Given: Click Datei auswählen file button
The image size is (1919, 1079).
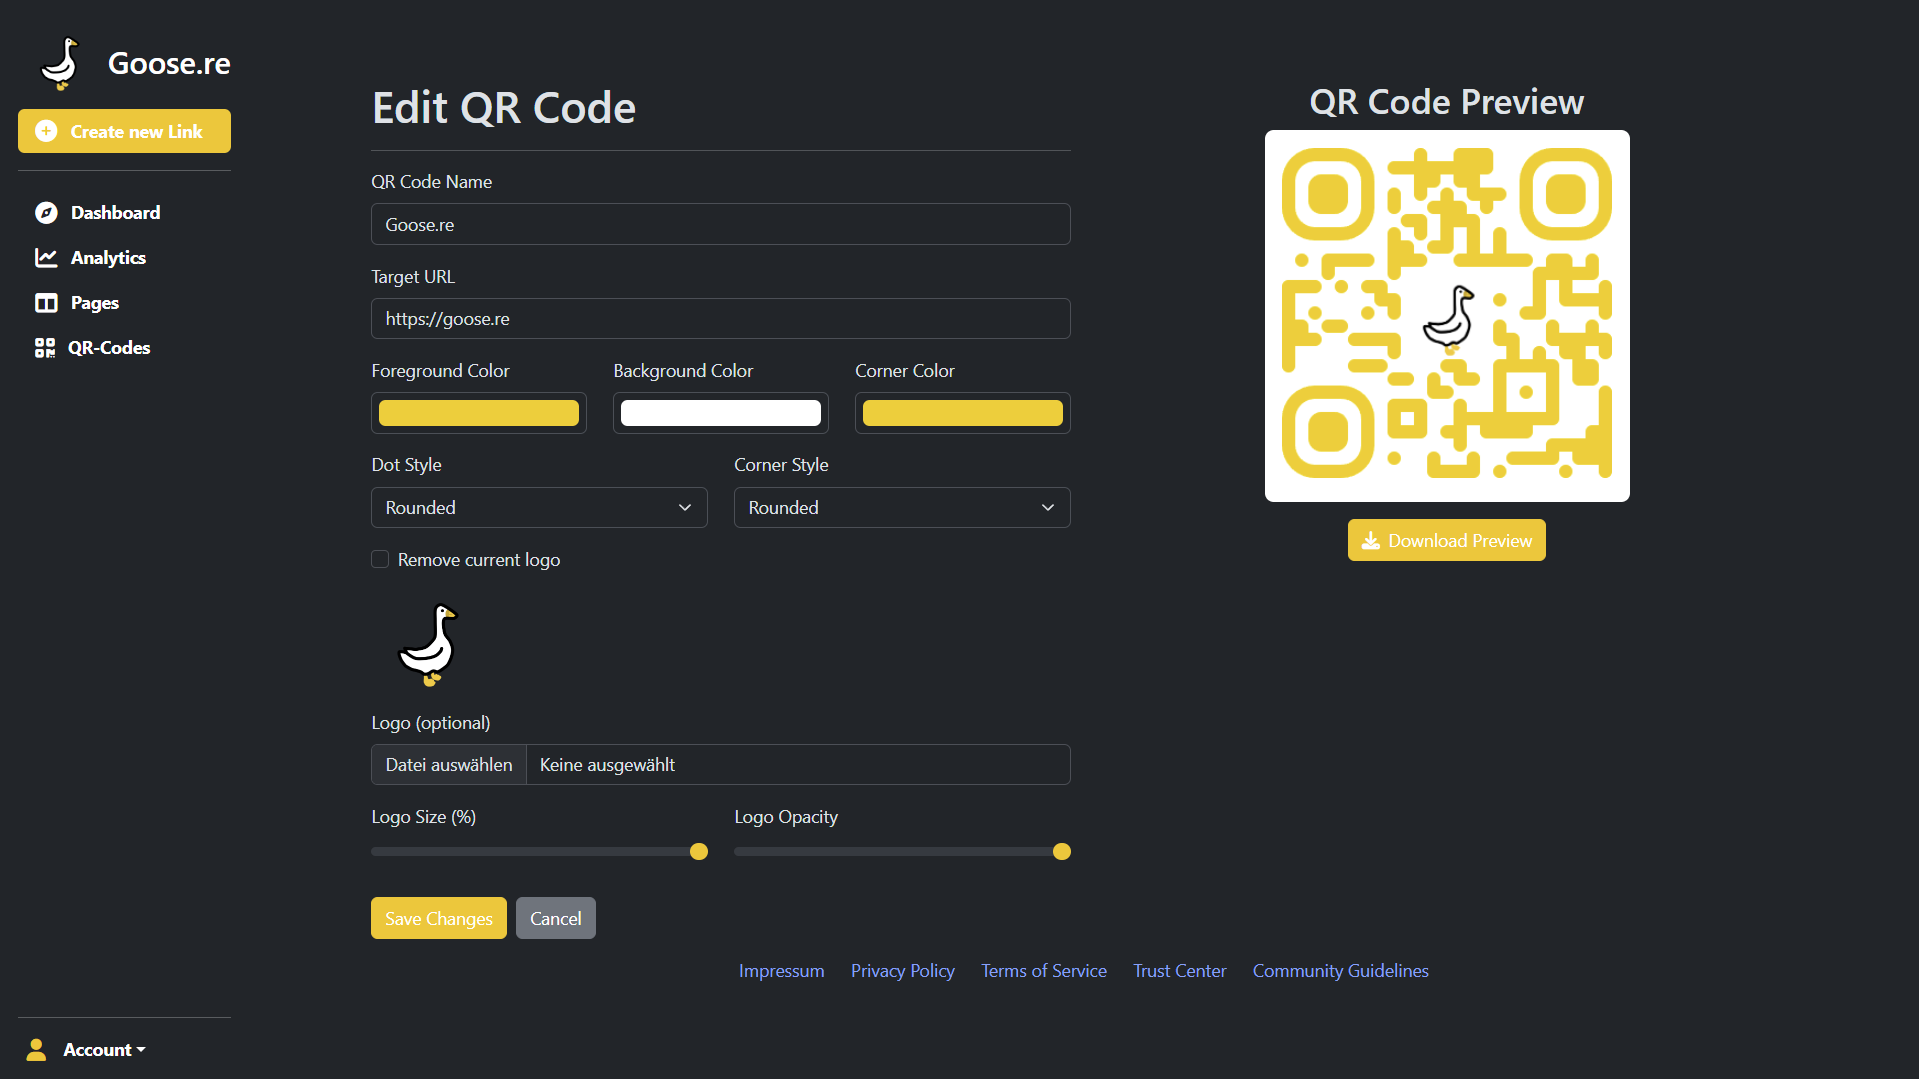Looking at the screenshot, I should (x=449, y=764).
